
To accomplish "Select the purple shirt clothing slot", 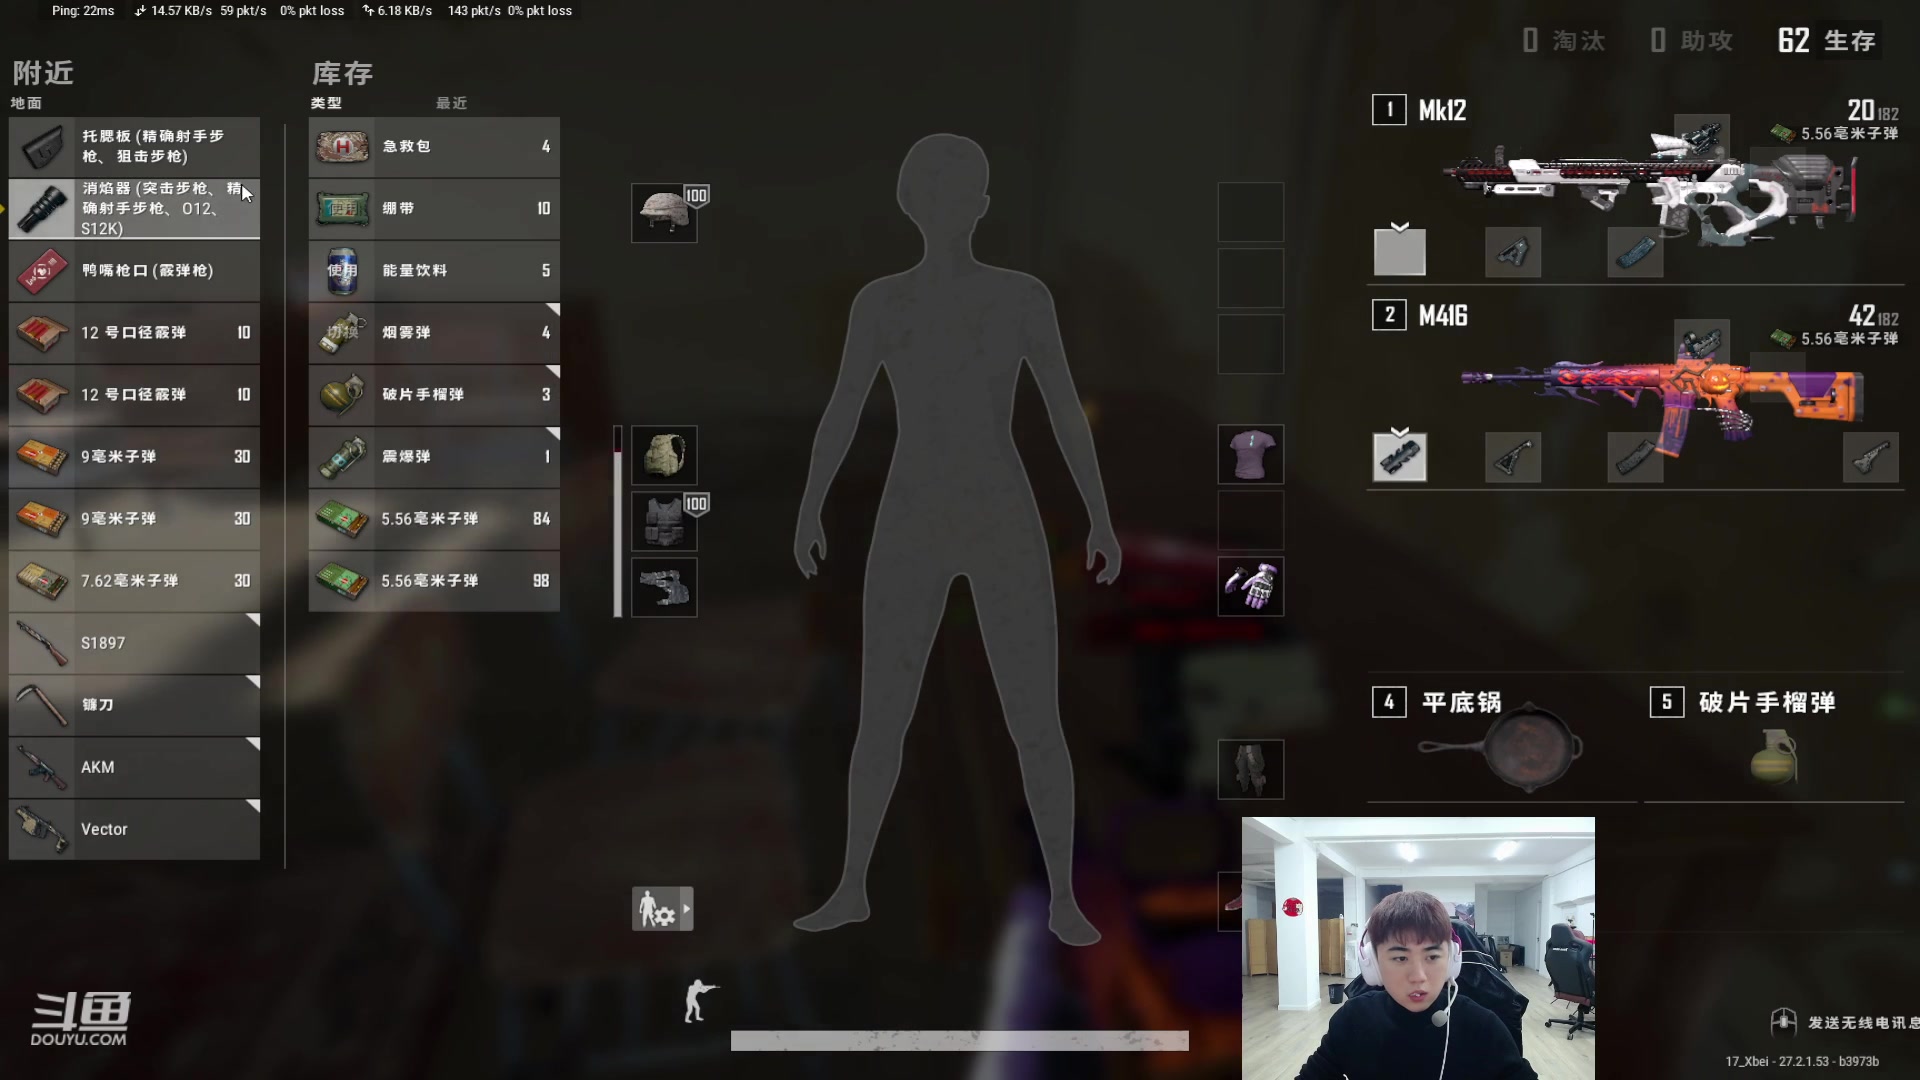I will coord(1250,454).
